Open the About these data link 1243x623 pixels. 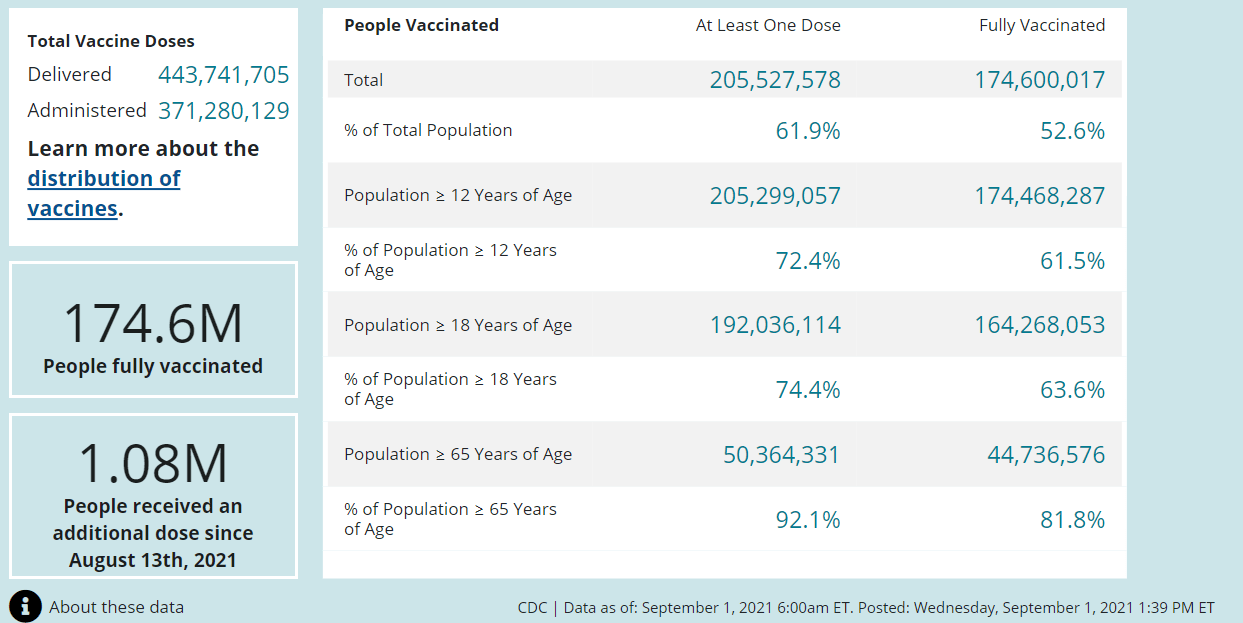click(116, 607)
